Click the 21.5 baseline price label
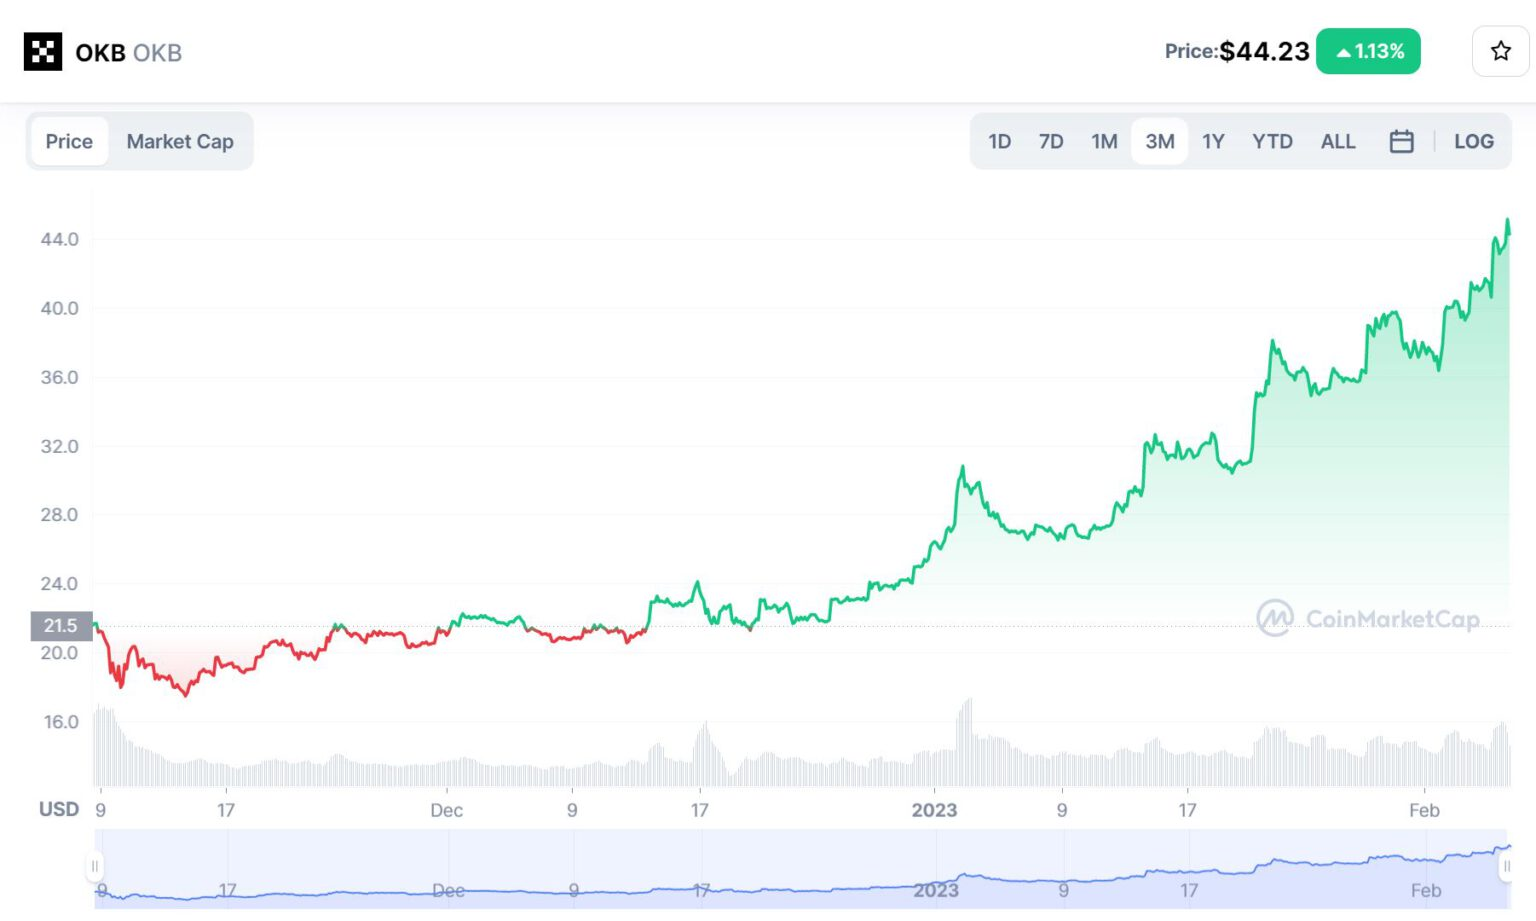The image size is (1536, 921). tap(61, 626)
